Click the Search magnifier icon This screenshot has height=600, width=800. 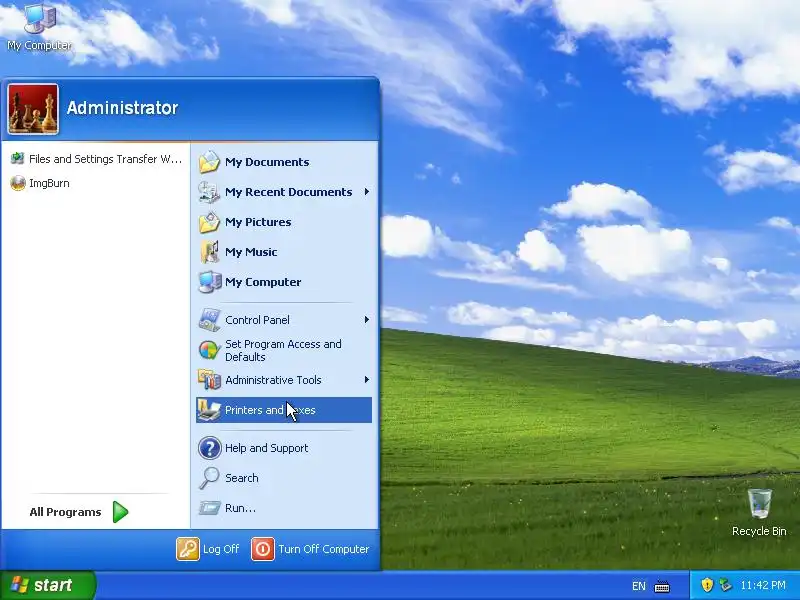pos(209,478)
